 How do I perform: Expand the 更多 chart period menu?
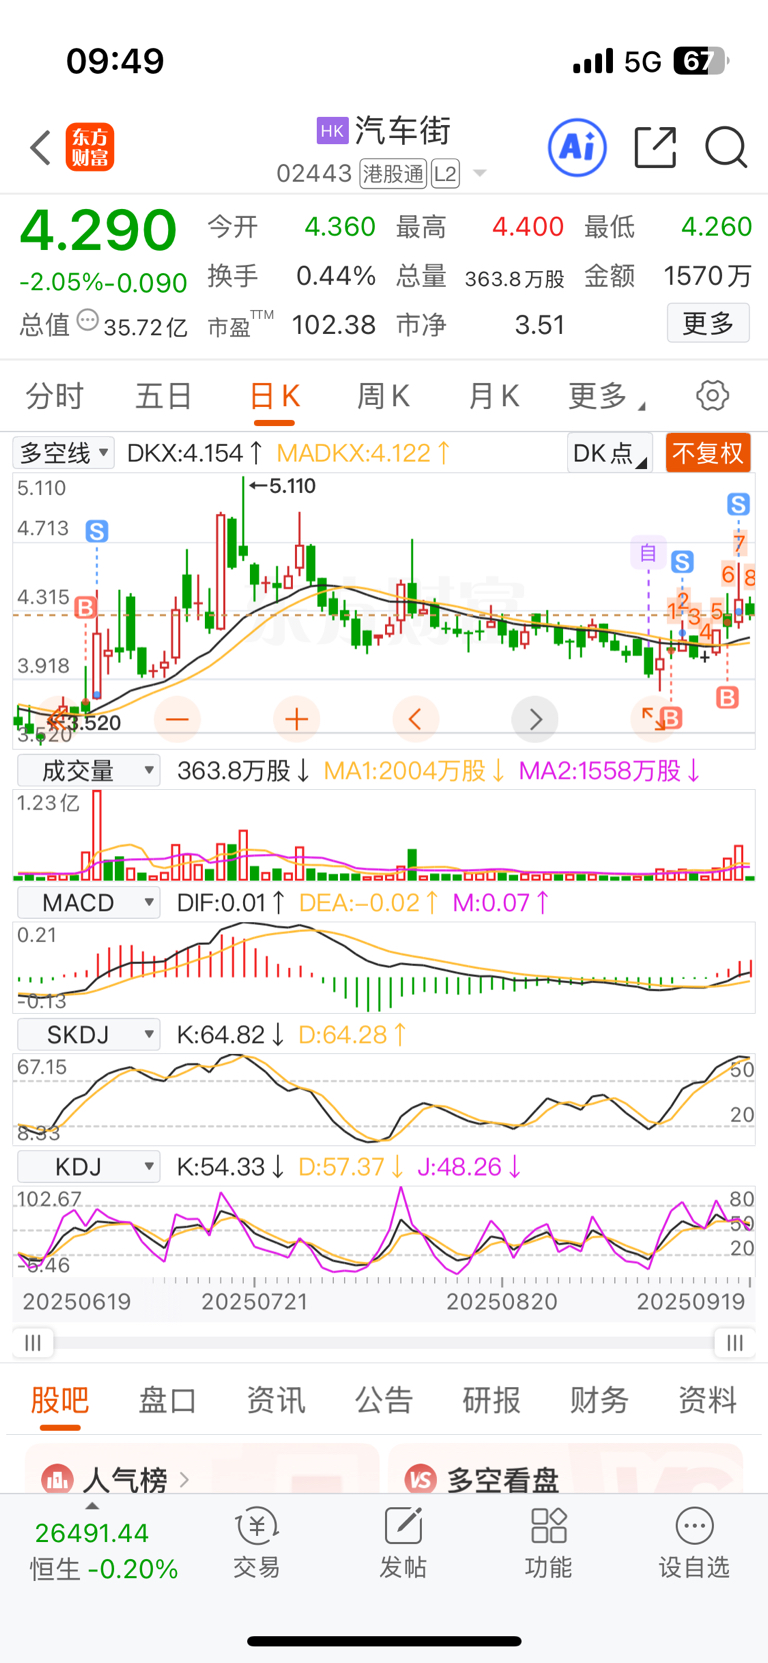(606, 396)
